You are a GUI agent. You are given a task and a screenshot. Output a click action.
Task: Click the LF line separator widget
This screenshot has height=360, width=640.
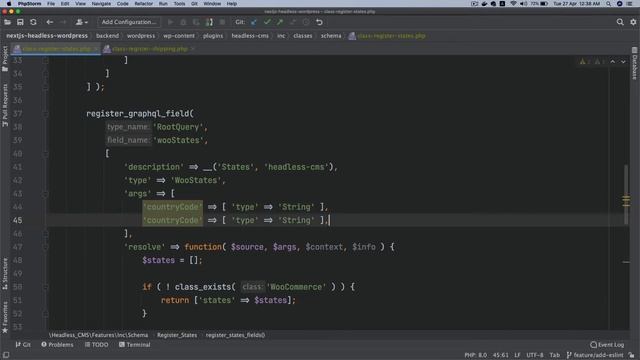coord(517,356)
